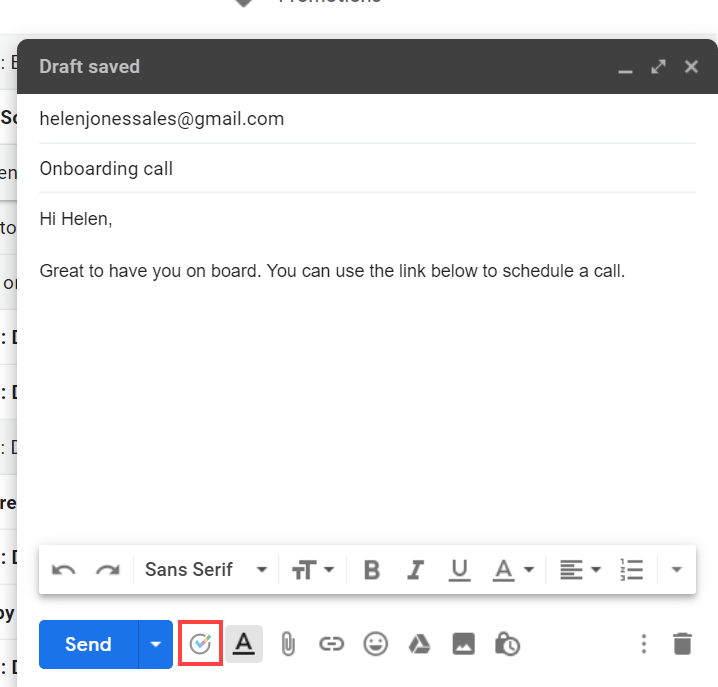Toggle italic formatting
The height and width of the screenshot is (687, 718).
pyautogui.click(x=416, y=570)
